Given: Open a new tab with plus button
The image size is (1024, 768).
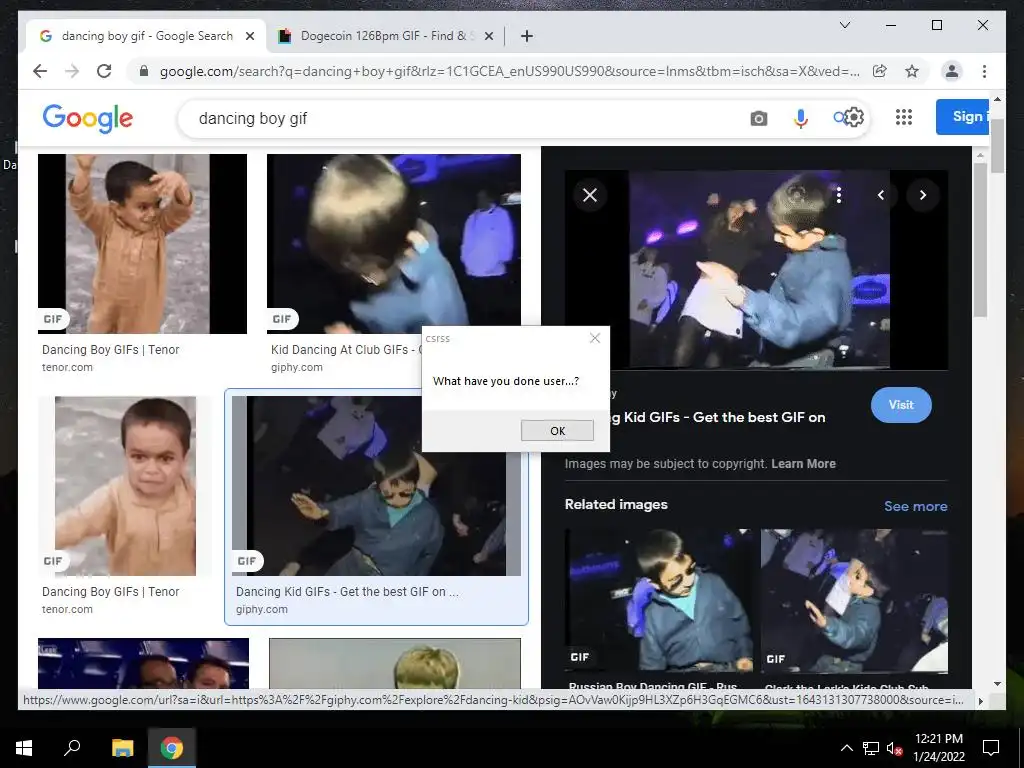Looking at the screenshot, I should point(527,36).
